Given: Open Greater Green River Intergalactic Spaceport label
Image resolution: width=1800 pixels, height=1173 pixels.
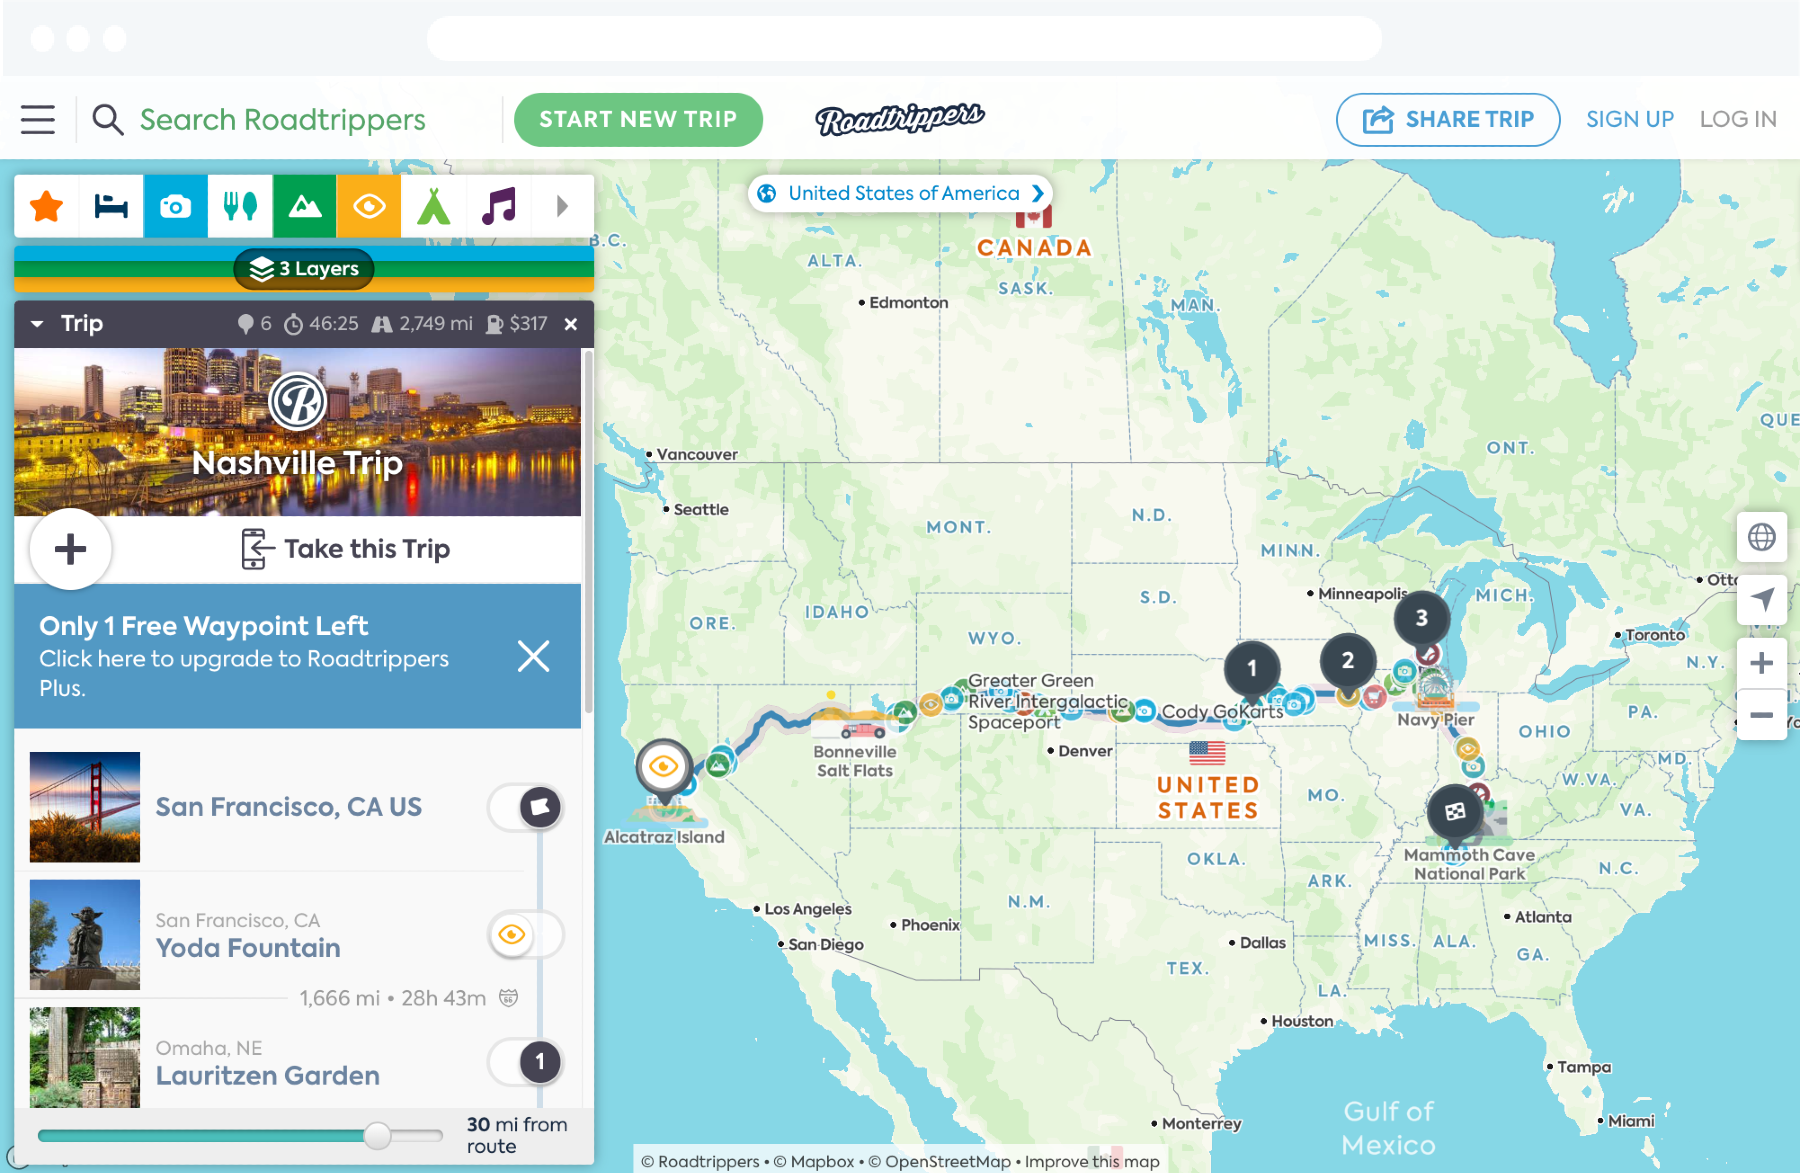Looking at the screenshot, I should tap(1046, 701).
